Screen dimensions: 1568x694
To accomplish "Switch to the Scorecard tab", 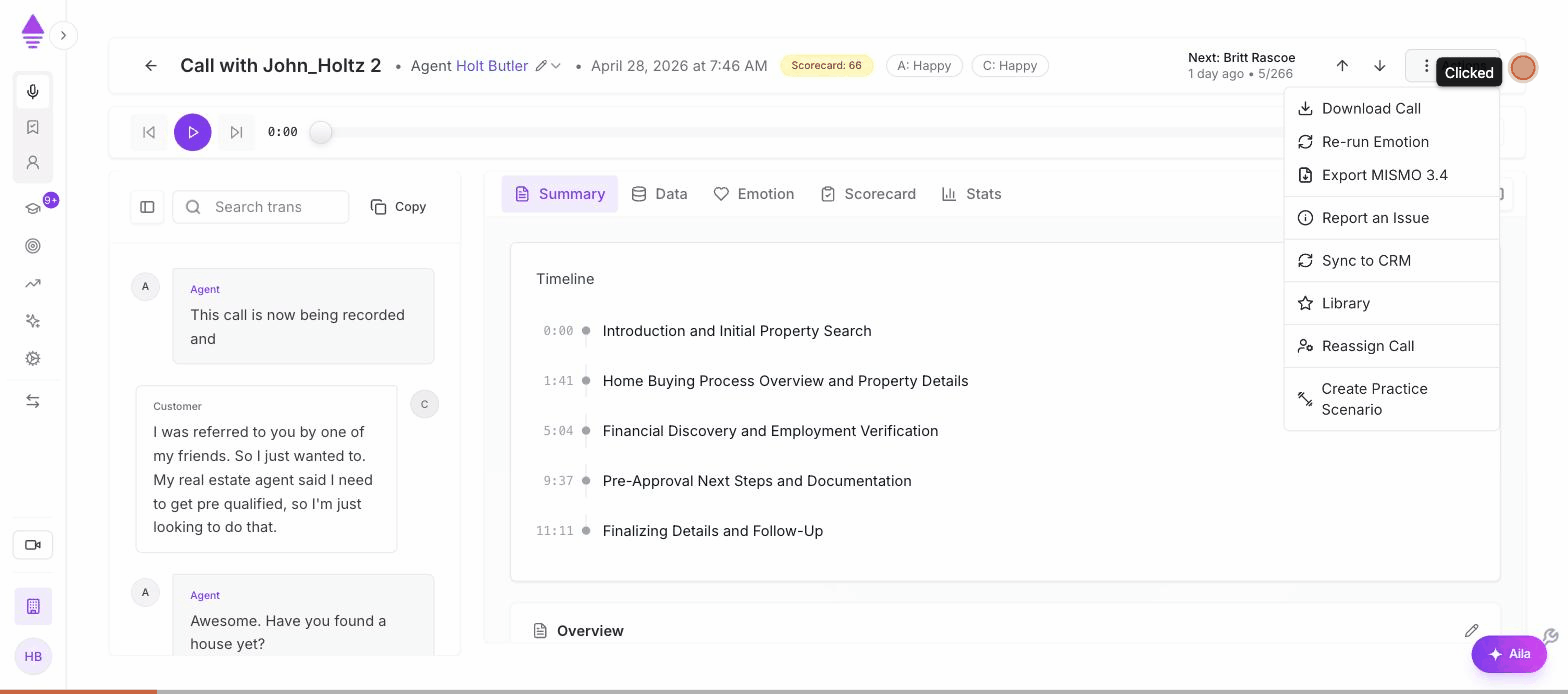I will click(868, 194).
